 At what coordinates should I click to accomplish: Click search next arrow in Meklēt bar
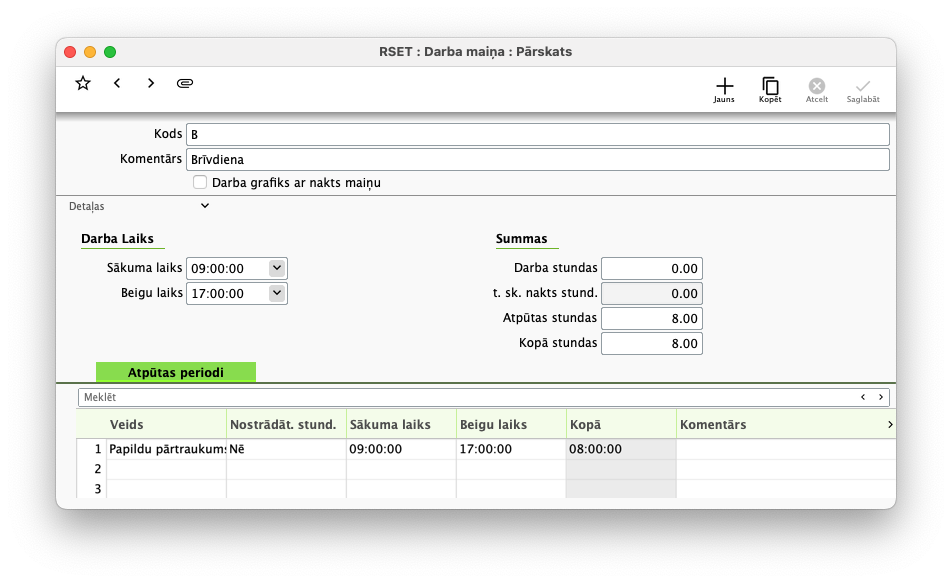(881, 397)
